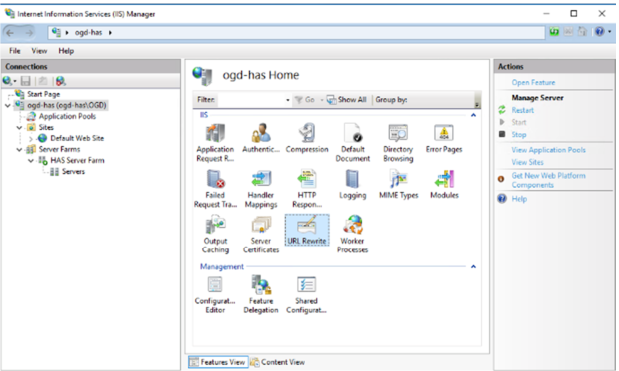Collapse the Server Farms tree node
Viewport: 619px width, 371px height.
click(19, 150)
